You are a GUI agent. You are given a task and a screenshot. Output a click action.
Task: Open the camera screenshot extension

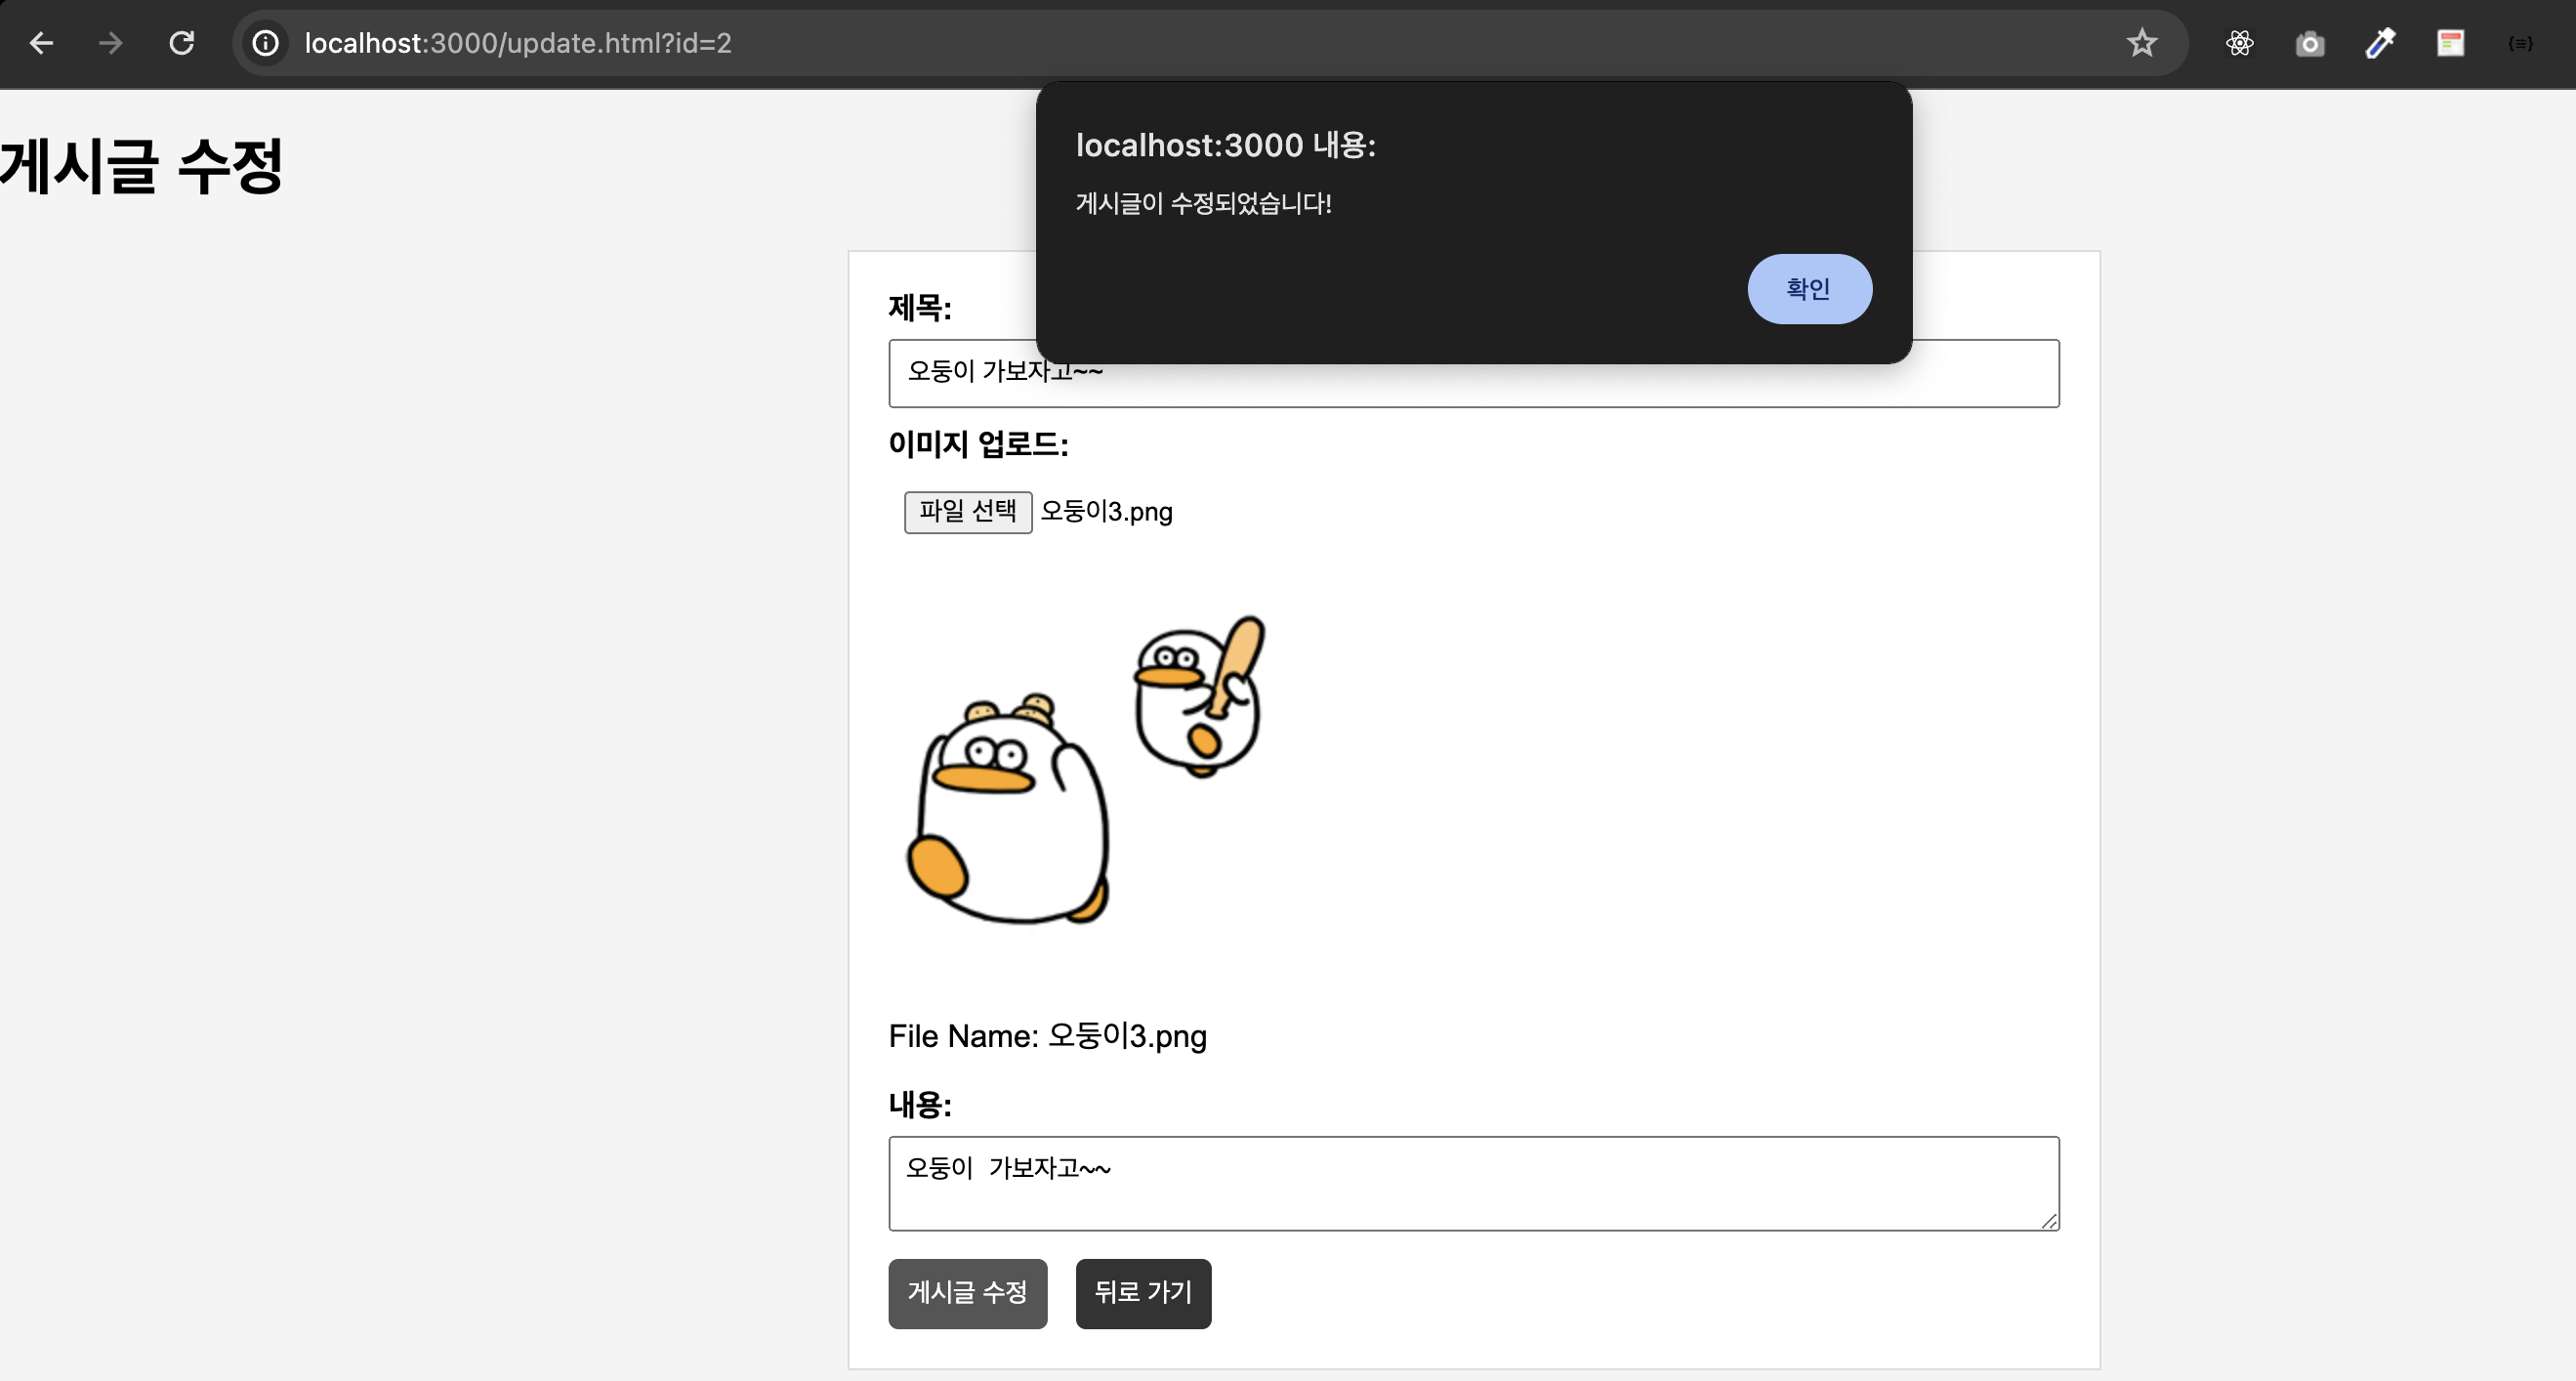(2310, 43)
